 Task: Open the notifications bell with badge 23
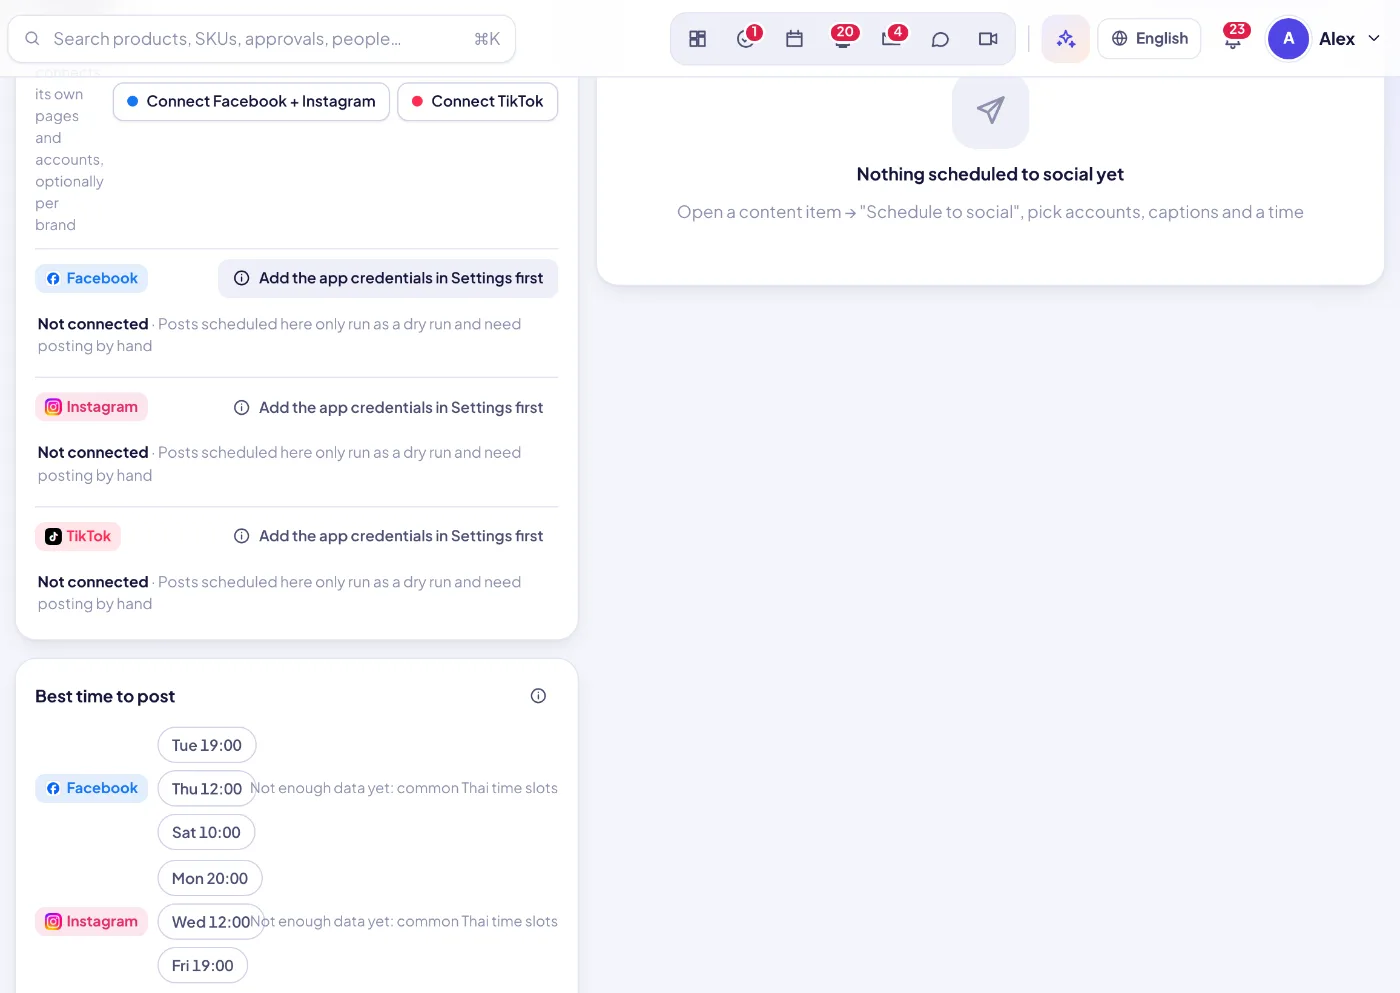pyautogui.click(x=1234, y=39)
